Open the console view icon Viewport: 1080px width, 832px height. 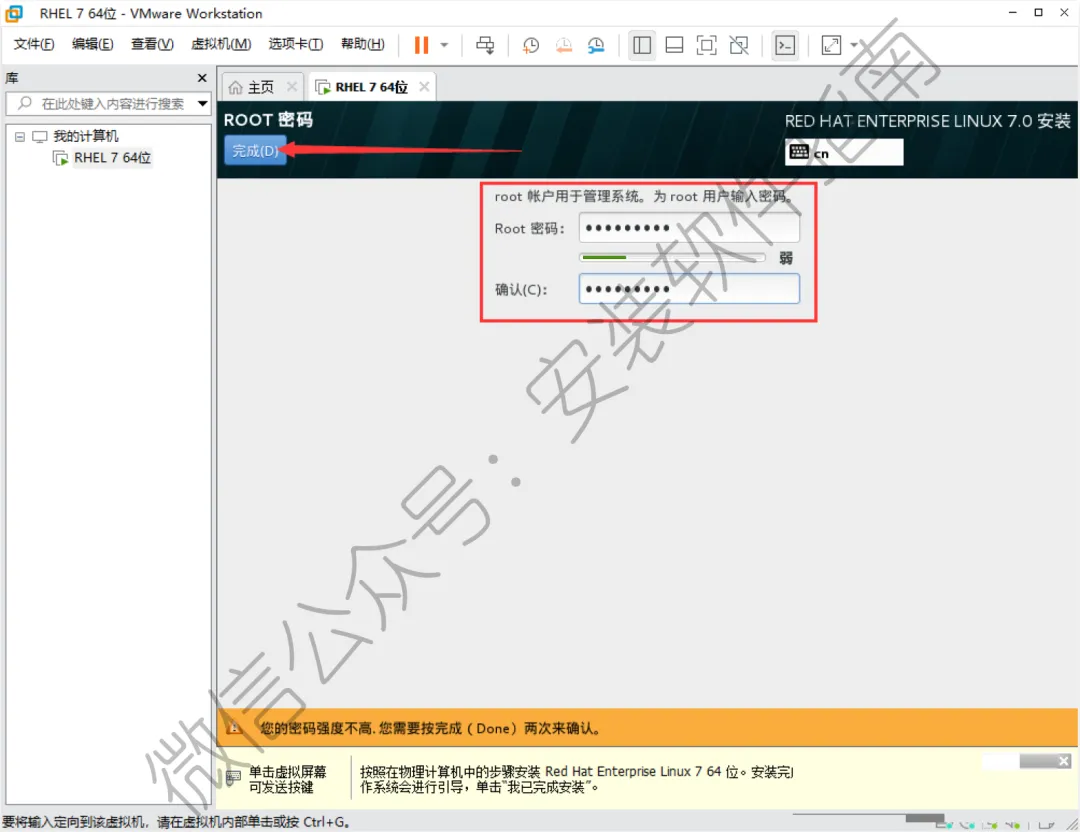785,45
